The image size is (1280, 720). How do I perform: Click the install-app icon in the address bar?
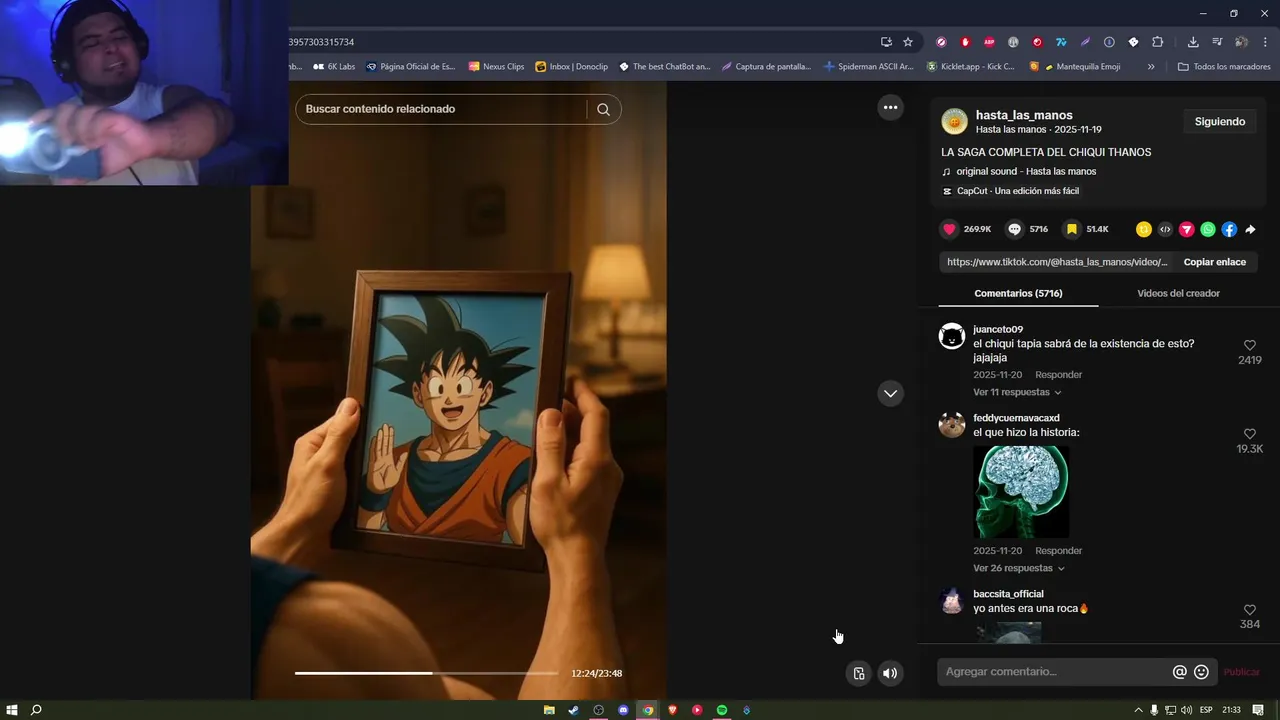tap(886, 42)
